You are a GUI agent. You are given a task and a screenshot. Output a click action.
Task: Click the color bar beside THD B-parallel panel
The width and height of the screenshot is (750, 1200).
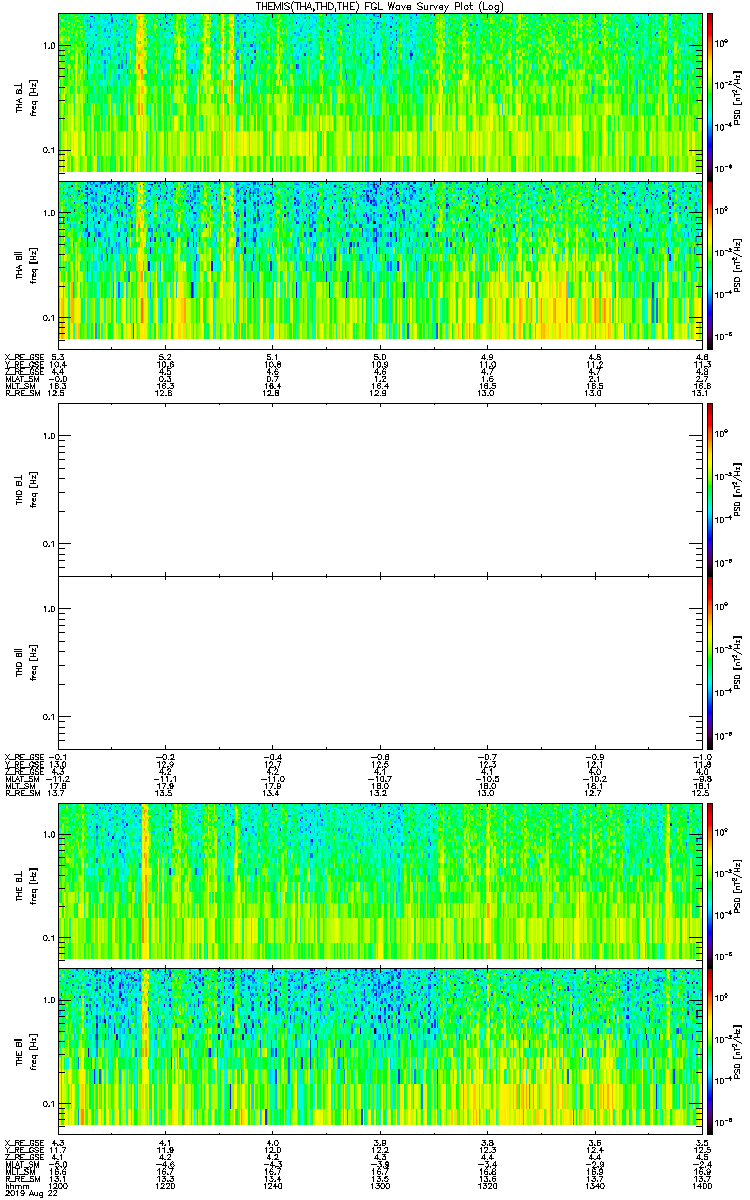tap(710, 662)
